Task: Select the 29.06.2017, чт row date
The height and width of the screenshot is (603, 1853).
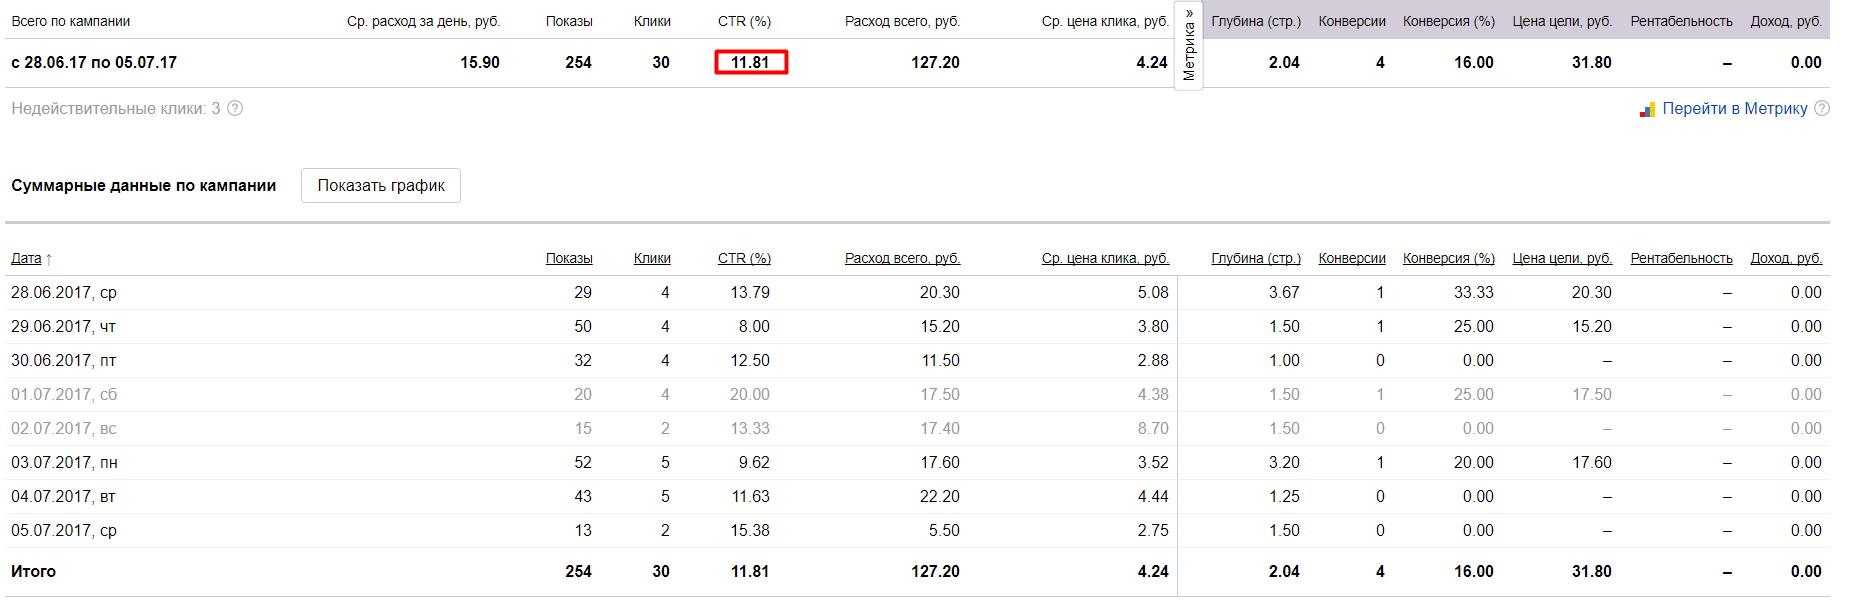Action: click(x=64, y=326)
